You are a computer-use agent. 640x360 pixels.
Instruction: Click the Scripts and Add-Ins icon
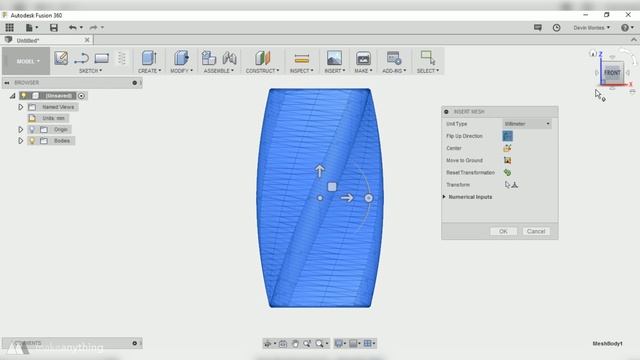394,58
